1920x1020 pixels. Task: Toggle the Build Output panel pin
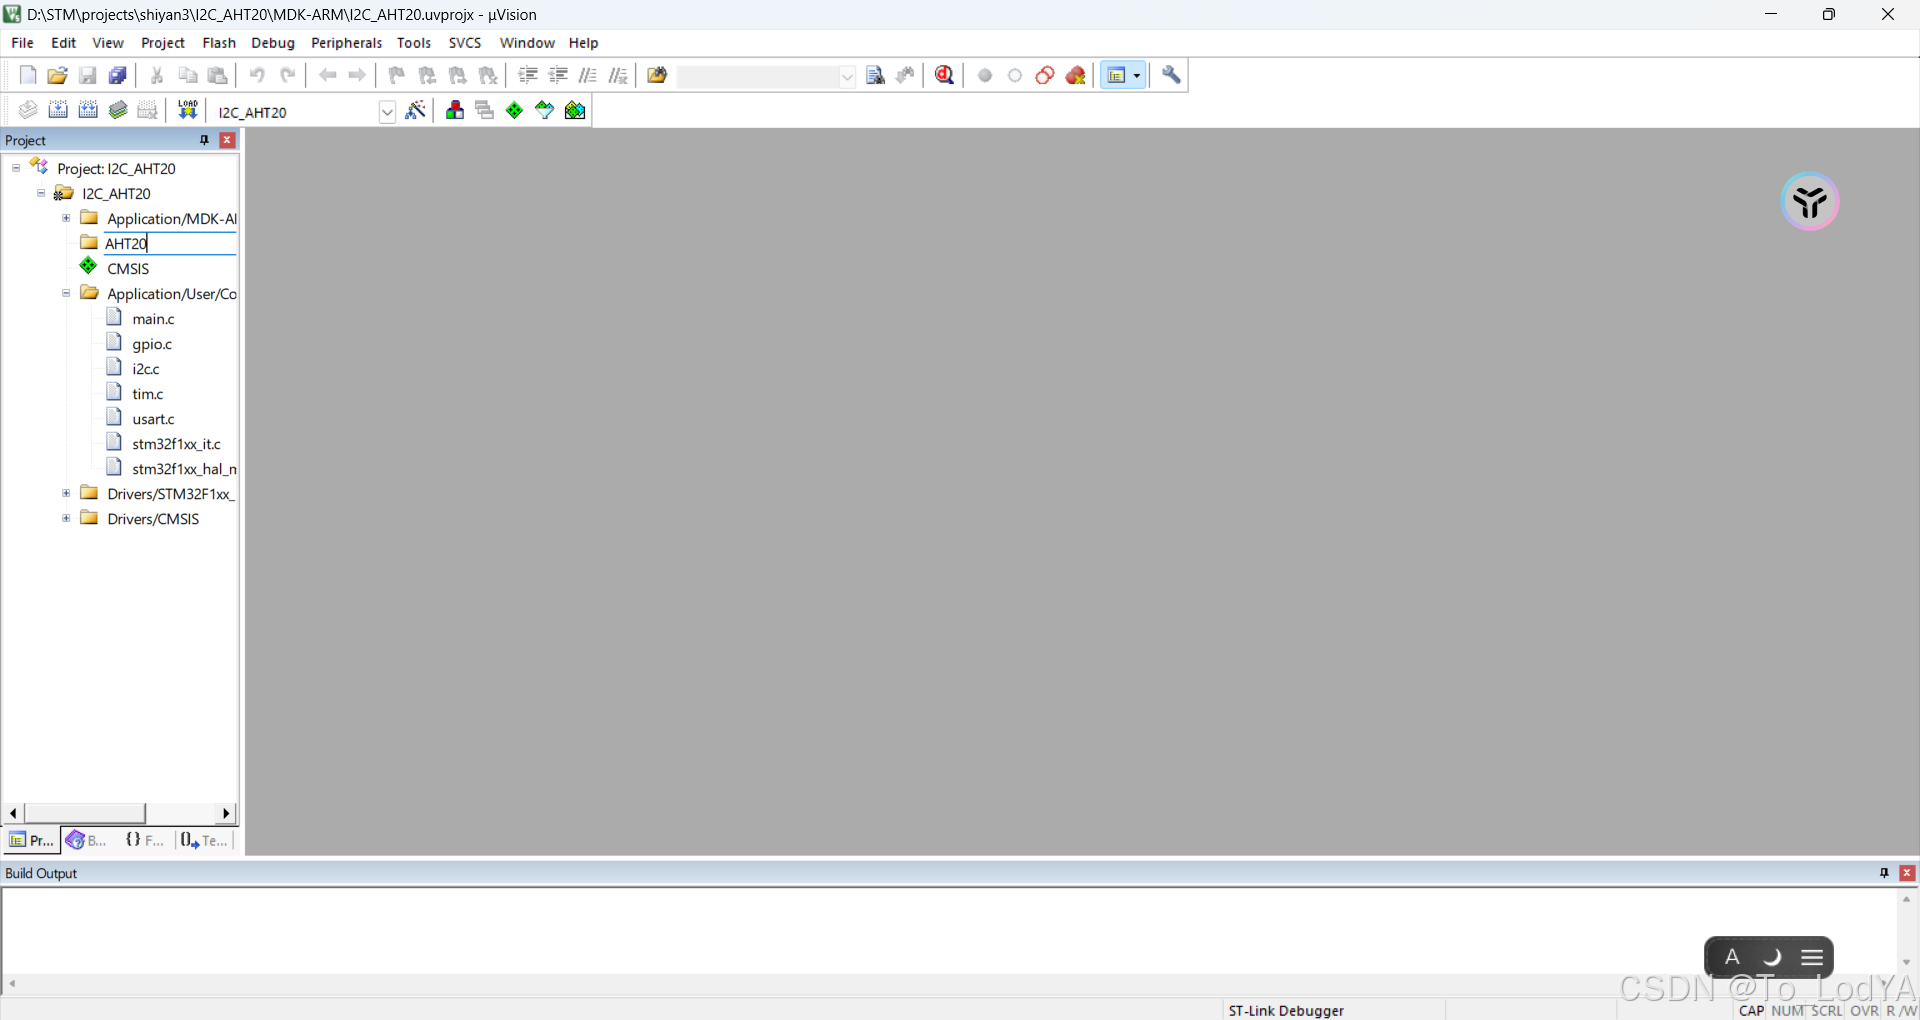[1884, 873]
